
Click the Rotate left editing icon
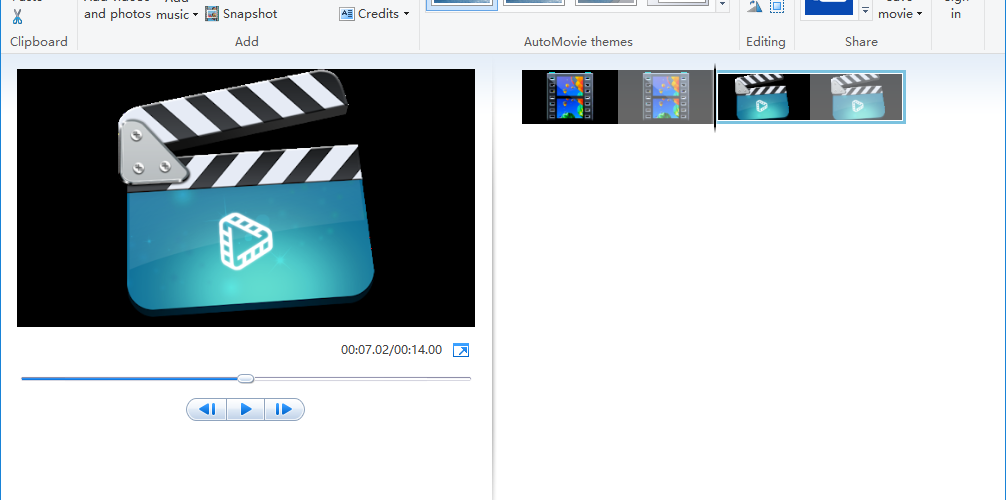(755, 7)
